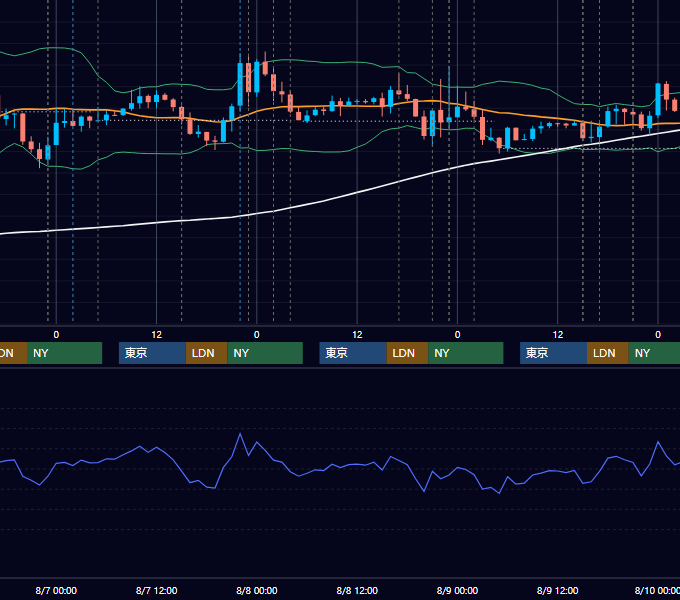Screen dimensions: 680x600
Task: Select the 8/7 12:00 date axis label
Action: [x=156, y=590]
